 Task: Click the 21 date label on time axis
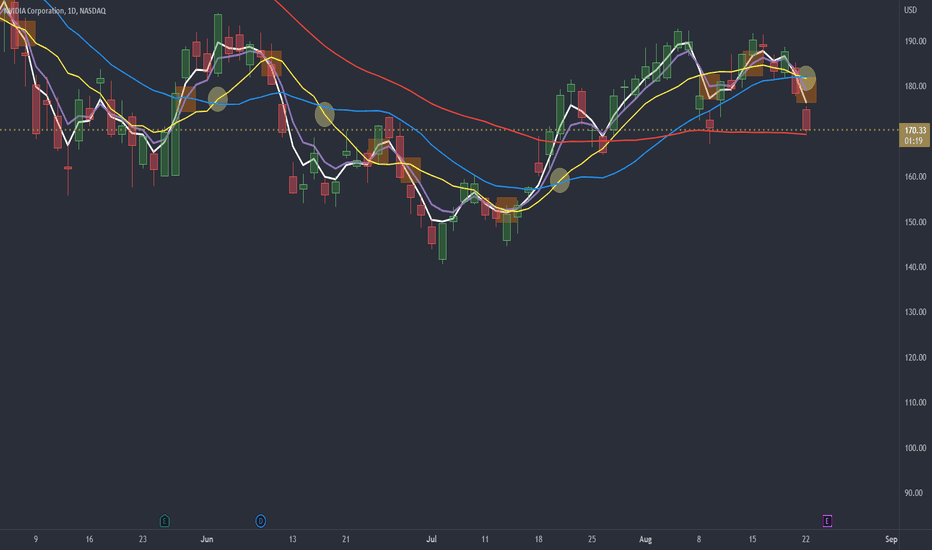pos(346,539)
